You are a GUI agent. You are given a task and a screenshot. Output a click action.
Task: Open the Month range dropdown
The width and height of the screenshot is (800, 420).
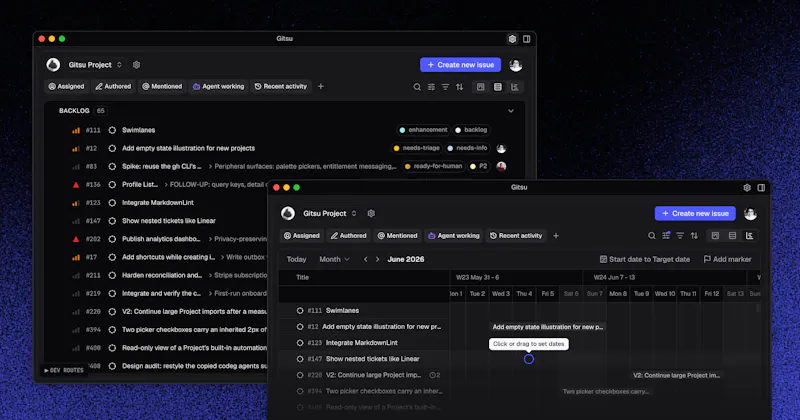click(x=334, y=259)
